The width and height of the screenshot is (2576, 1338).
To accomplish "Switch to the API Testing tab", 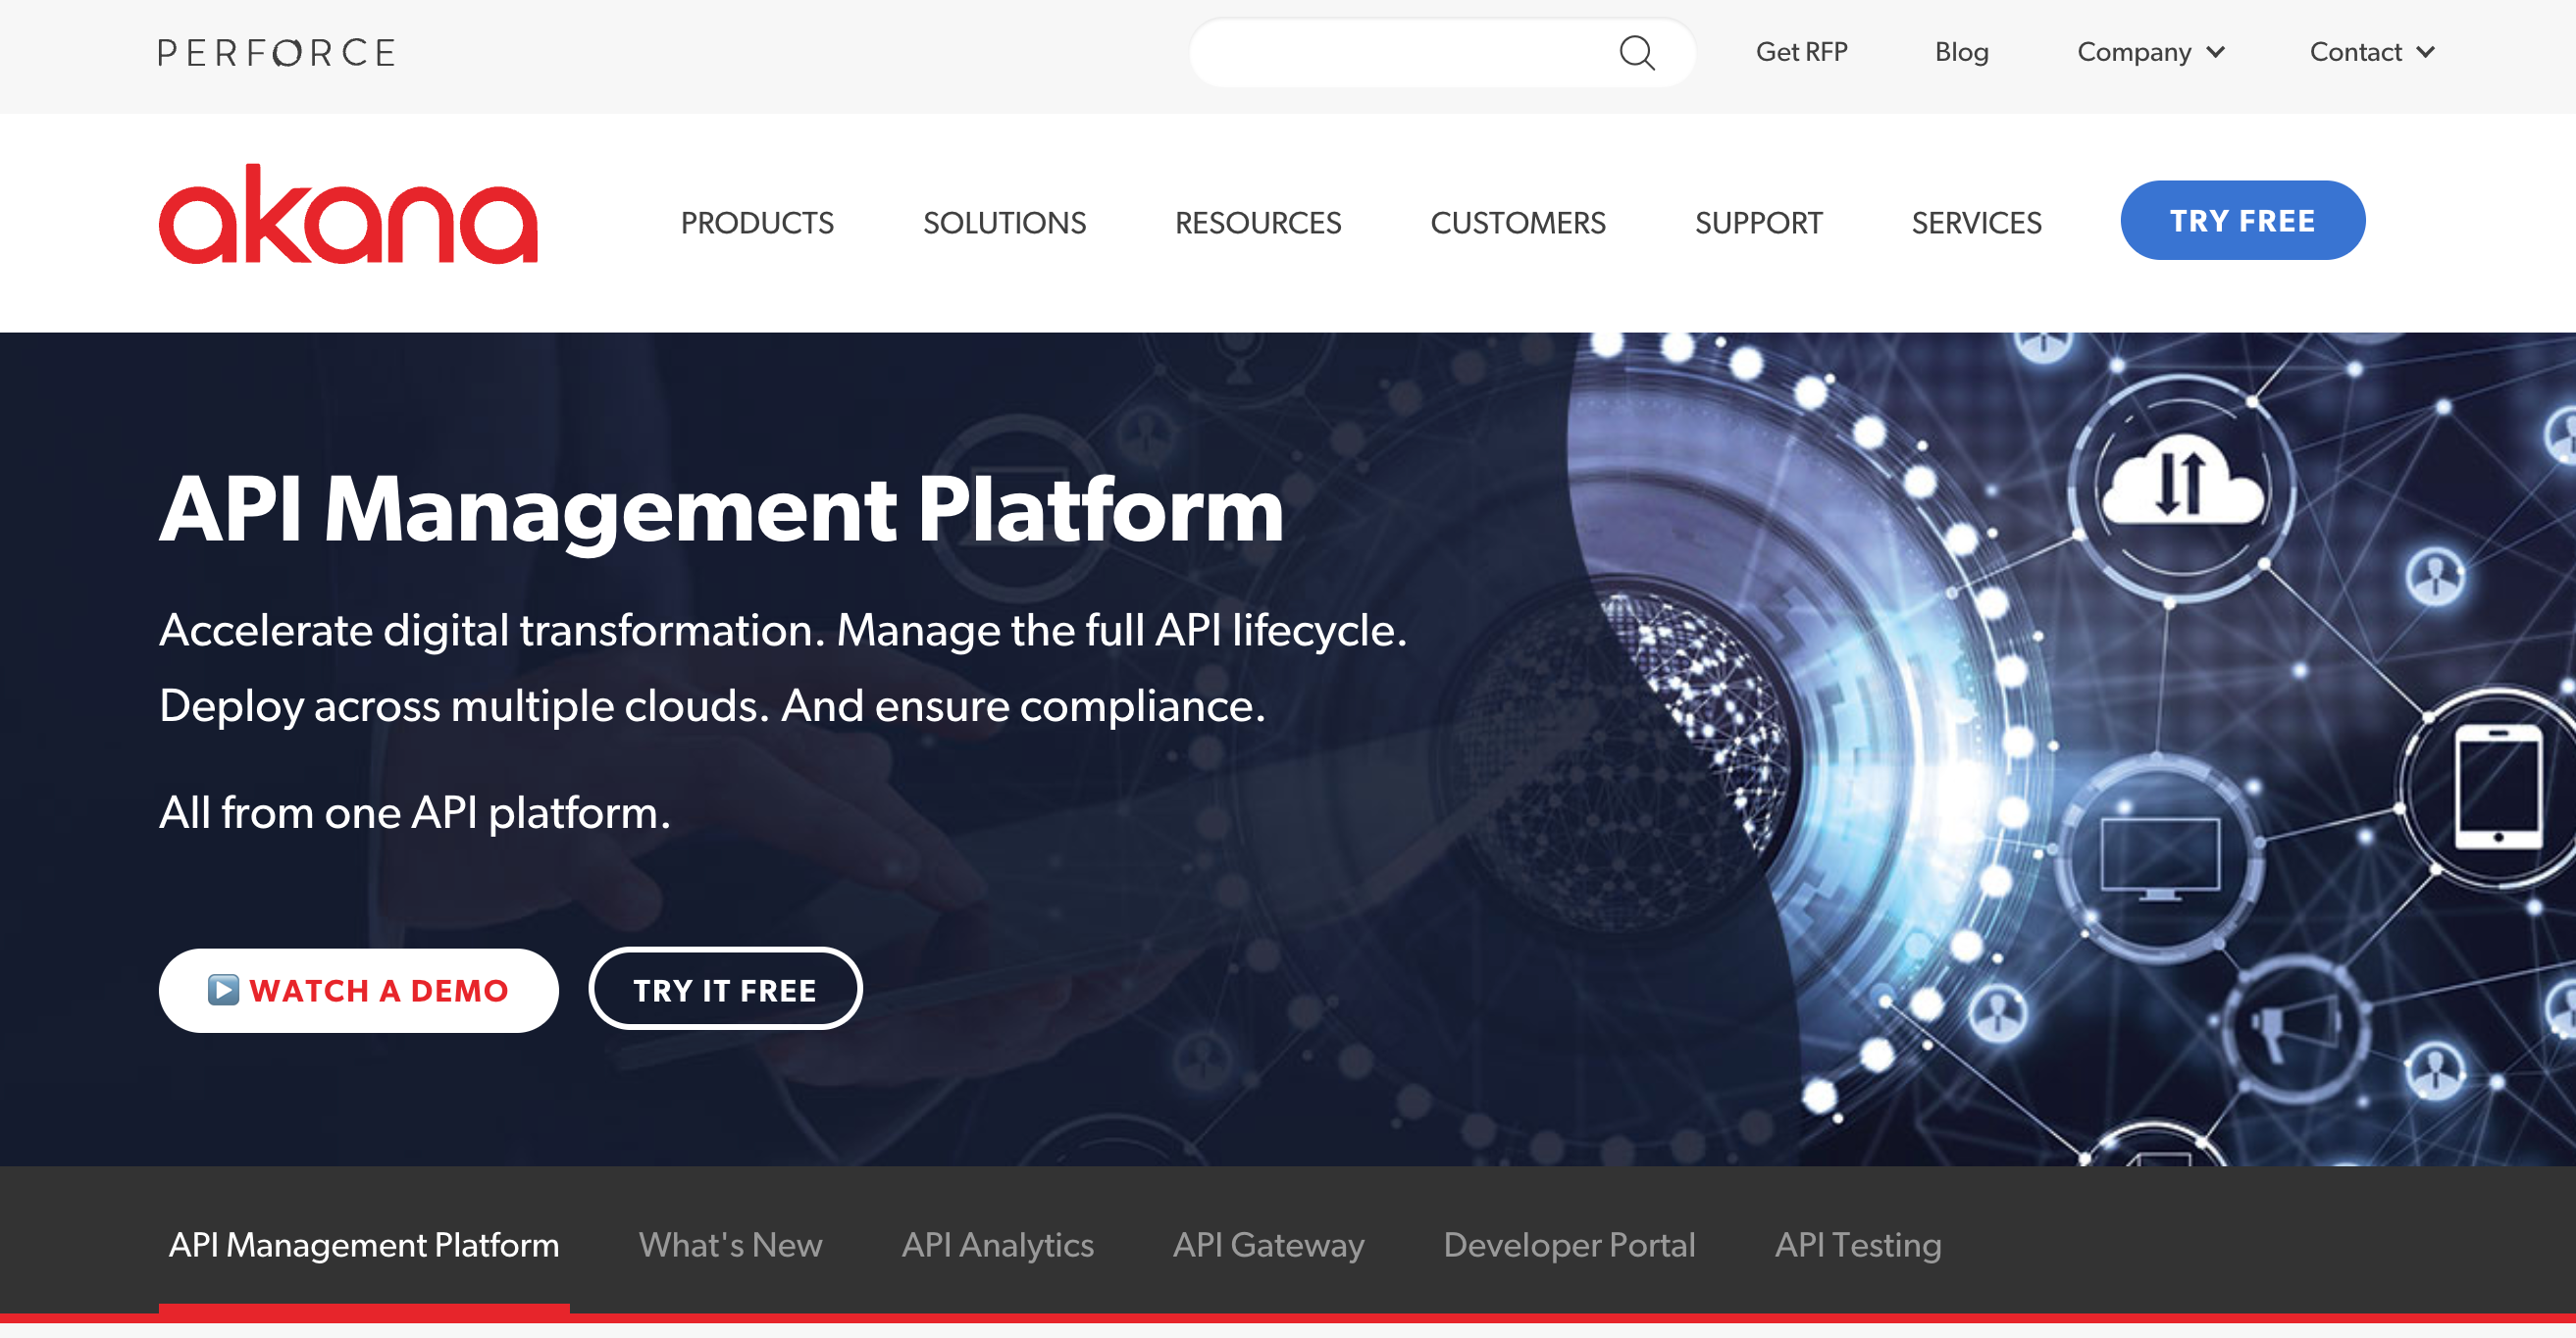I will tap(1858, 1245).
